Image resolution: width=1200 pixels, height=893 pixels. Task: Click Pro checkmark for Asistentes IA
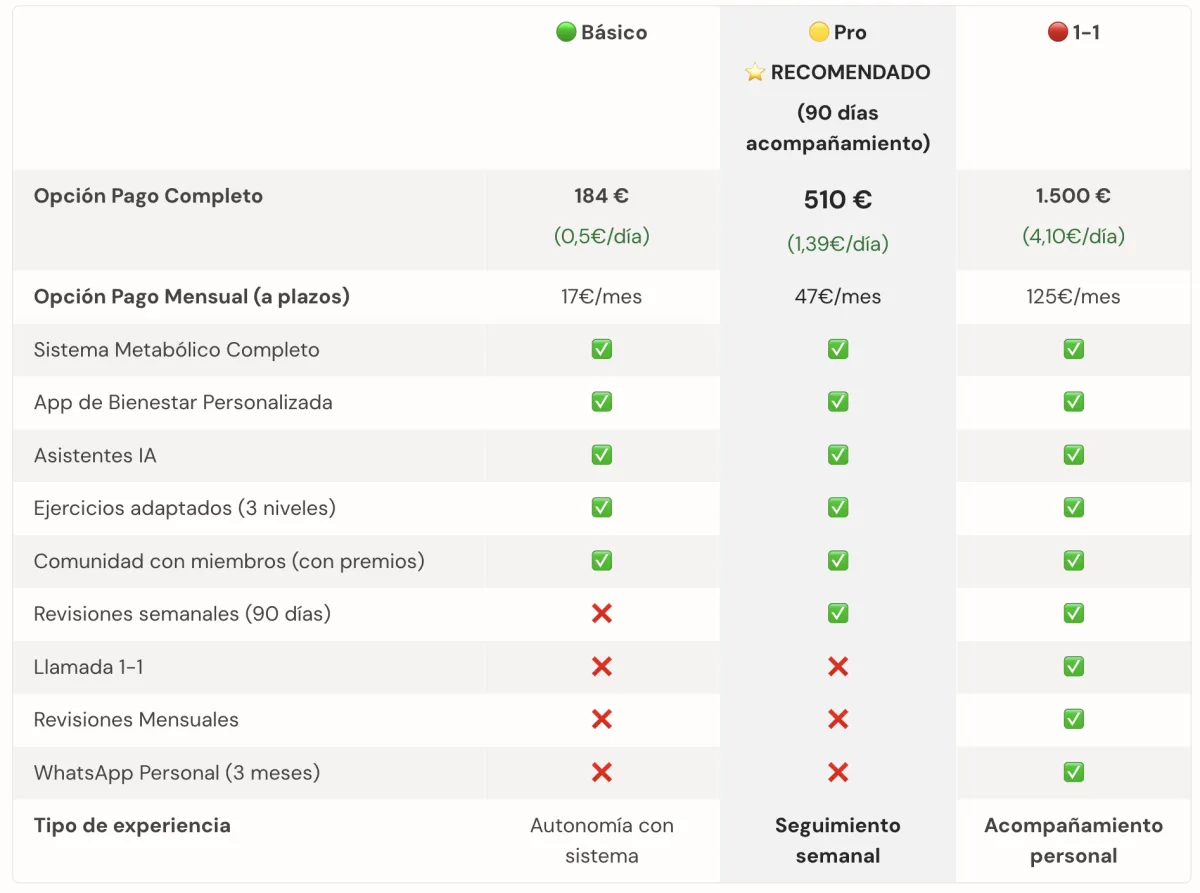tap(838, 455)
